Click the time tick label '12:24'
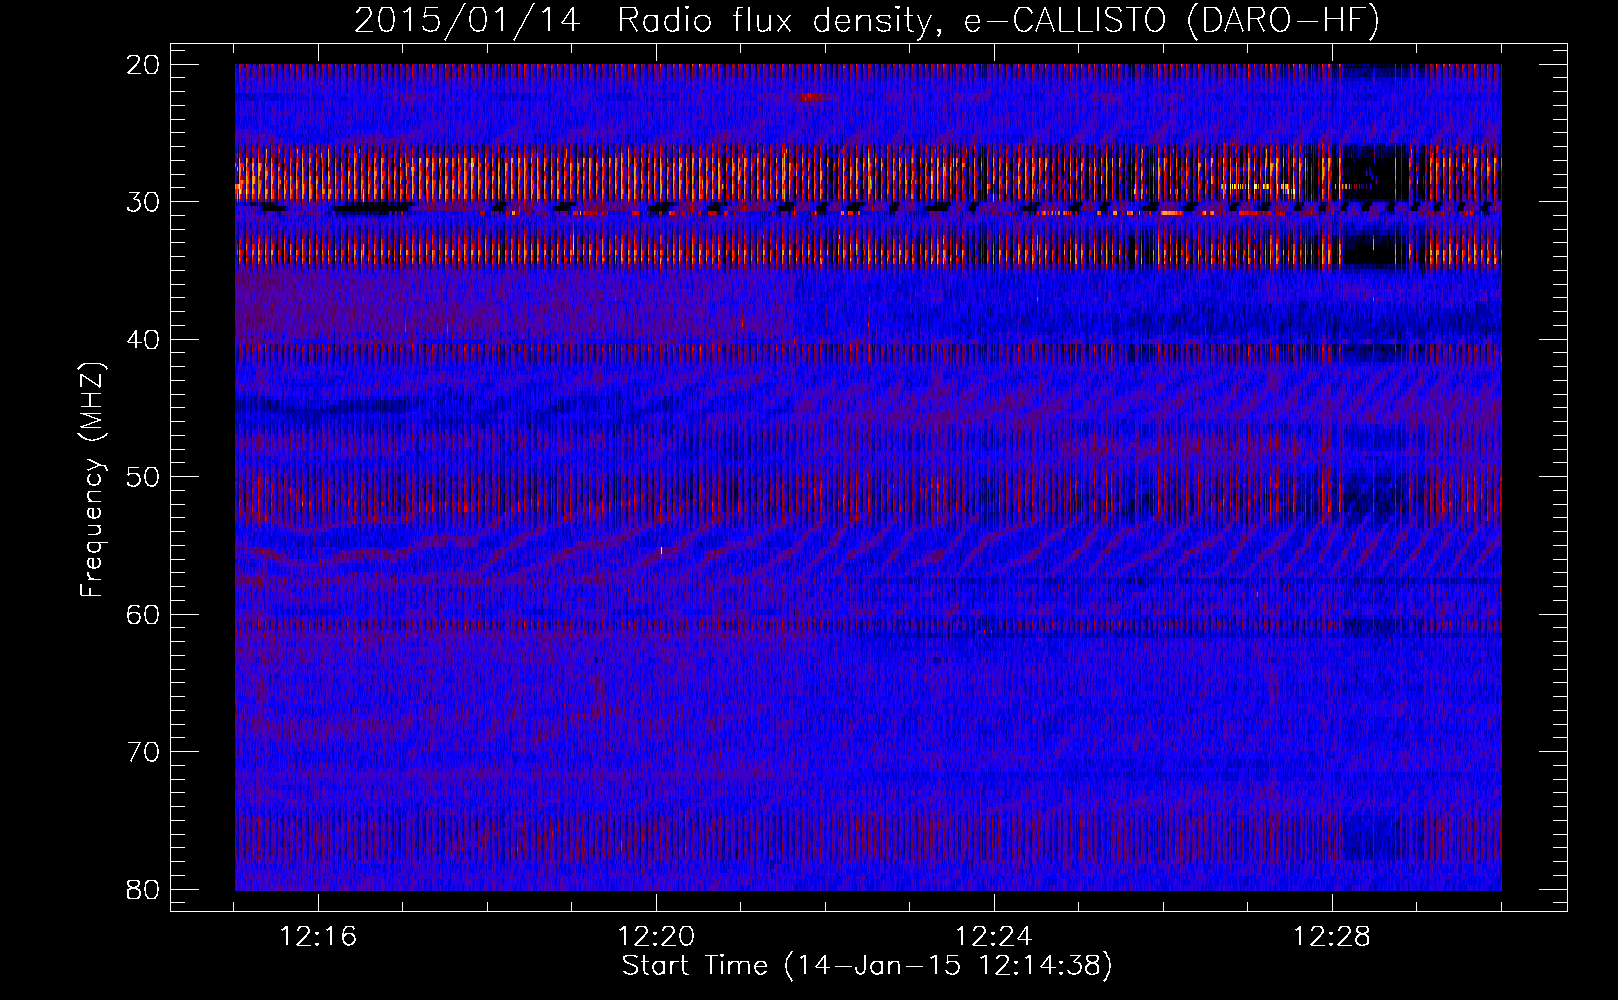Viewport: 1618px width, 1000px height. coord(994,937)
